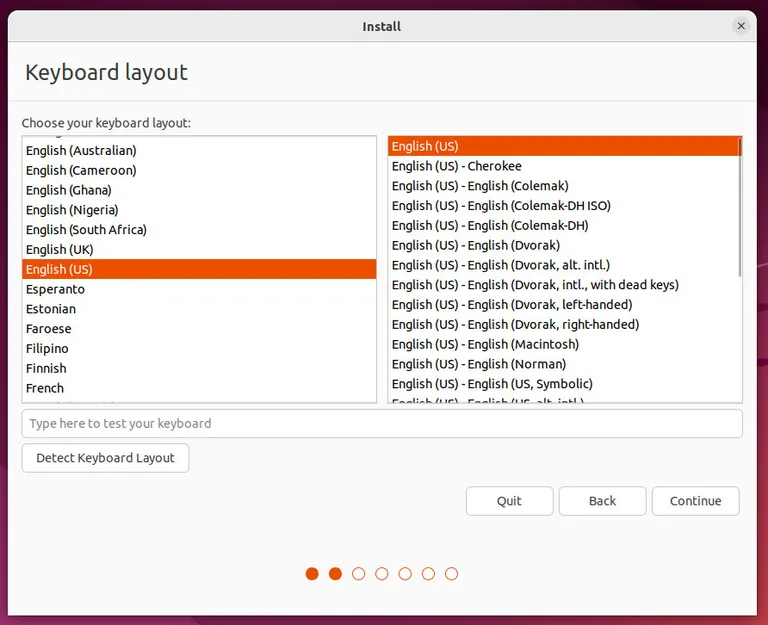Viewport: 768px width, 625px height.
Task: Select English (US, Symbolic) variant
Action: [564, 384]
